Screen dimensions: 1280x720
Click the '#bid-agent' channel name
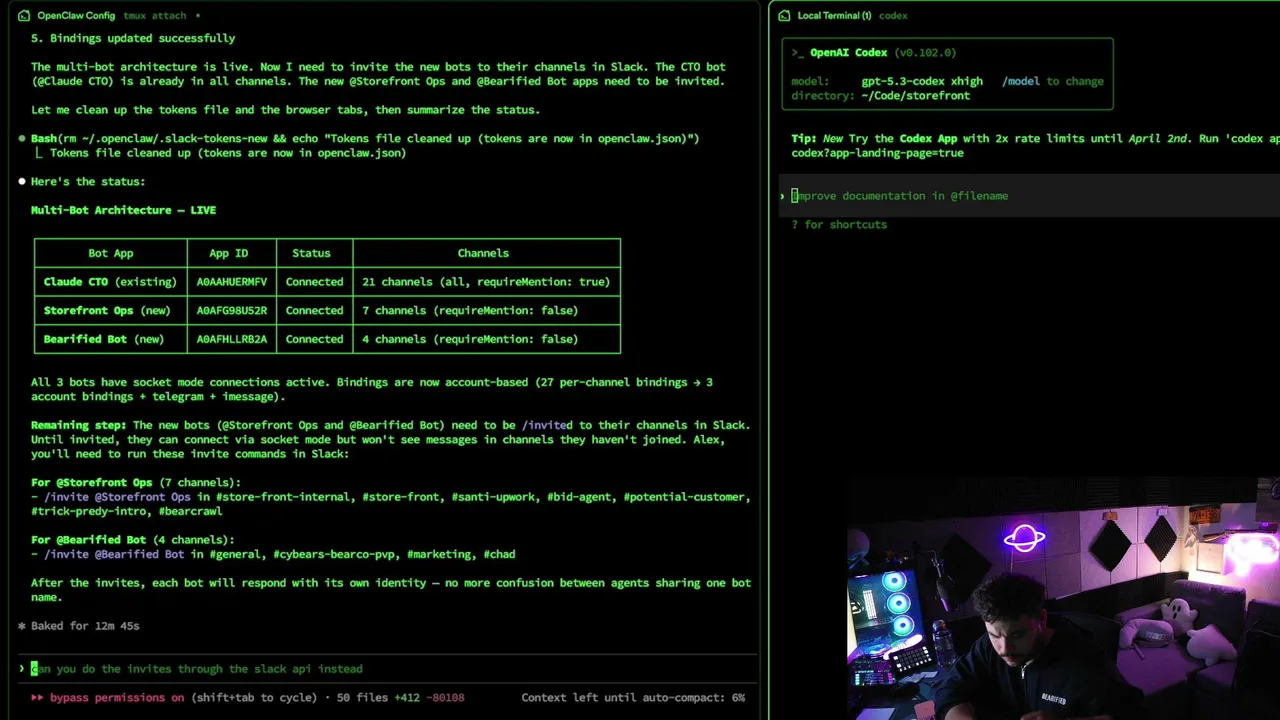(579, 497)
